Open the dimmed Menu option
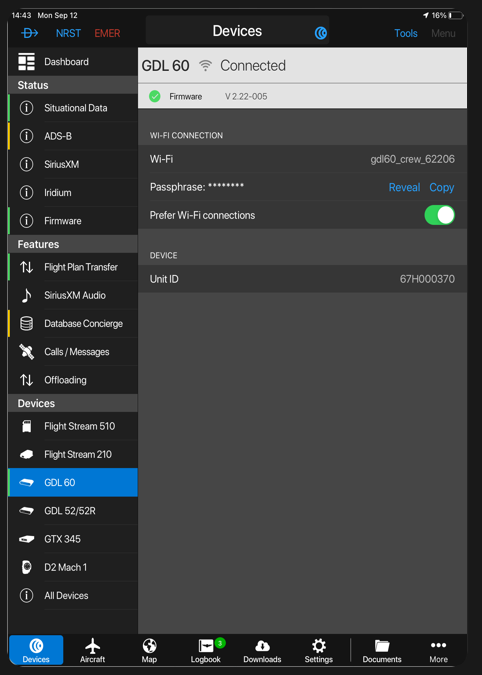The width and height of the screenshot is (482, 675). pyautogui.click(x=443, y=33)
